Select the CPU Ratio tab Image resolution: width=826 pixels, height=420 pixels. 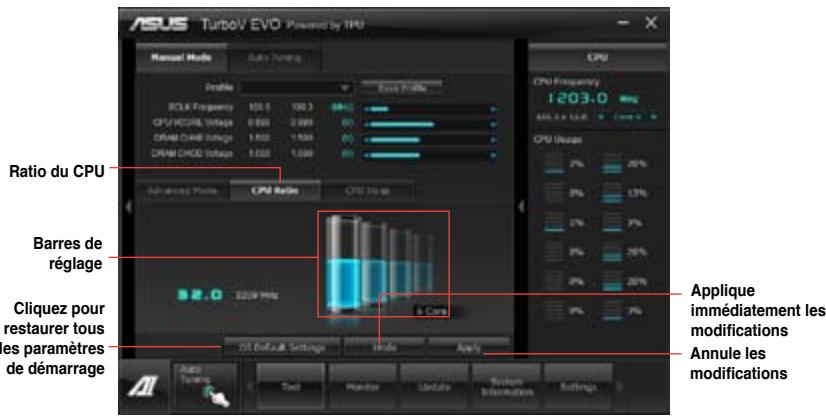pyautogui.click(x=275, y=191)
